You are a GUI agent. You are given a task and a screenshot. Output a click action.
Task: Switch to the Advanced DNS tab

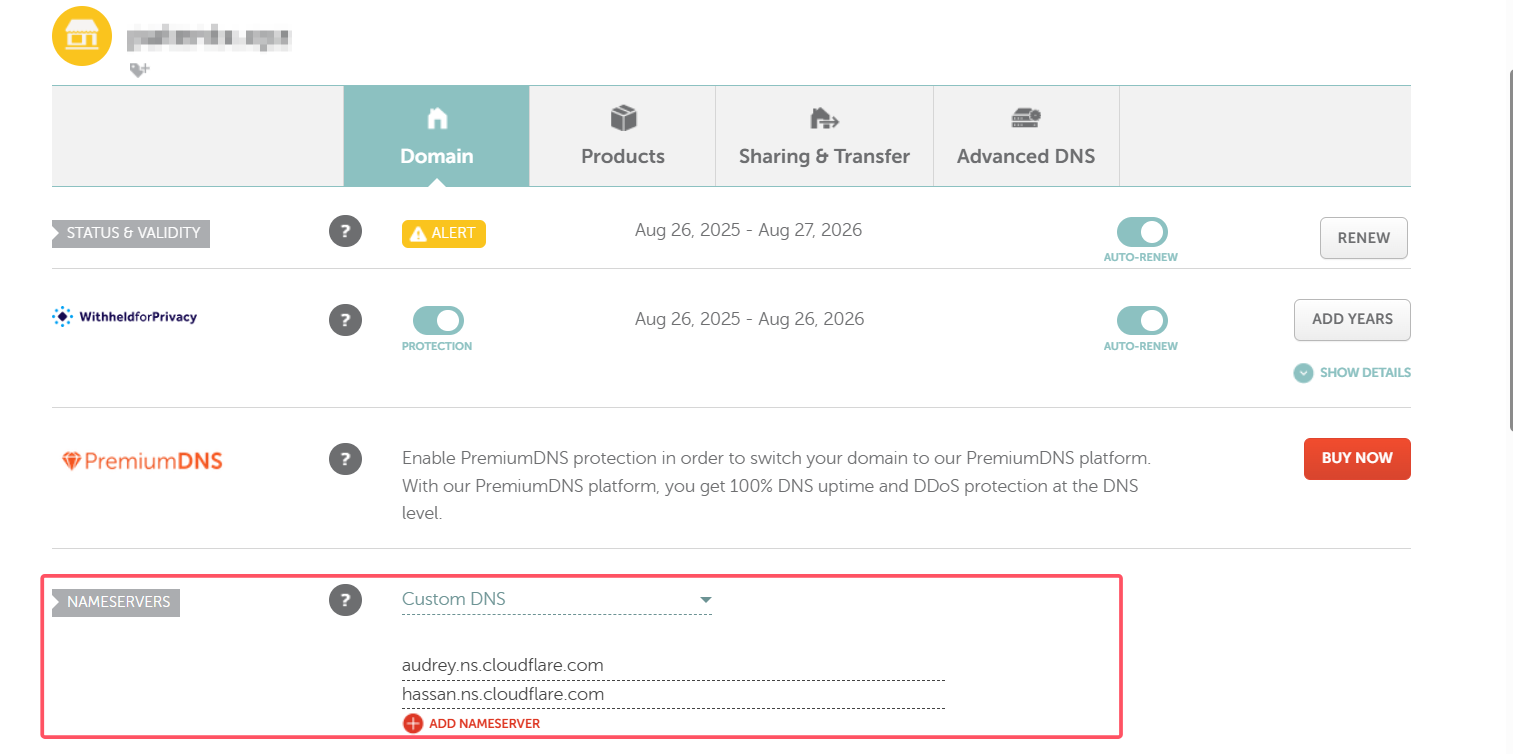pyautogui.click(x=1025, y=136)
